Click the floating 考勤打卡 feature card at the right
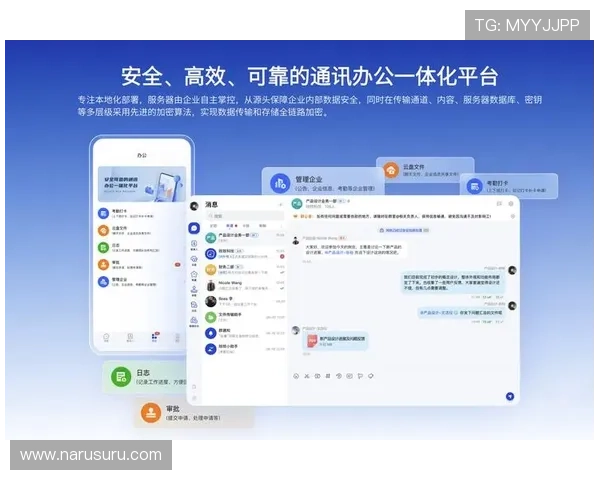 pyautogui.click(x=509, y=186)
